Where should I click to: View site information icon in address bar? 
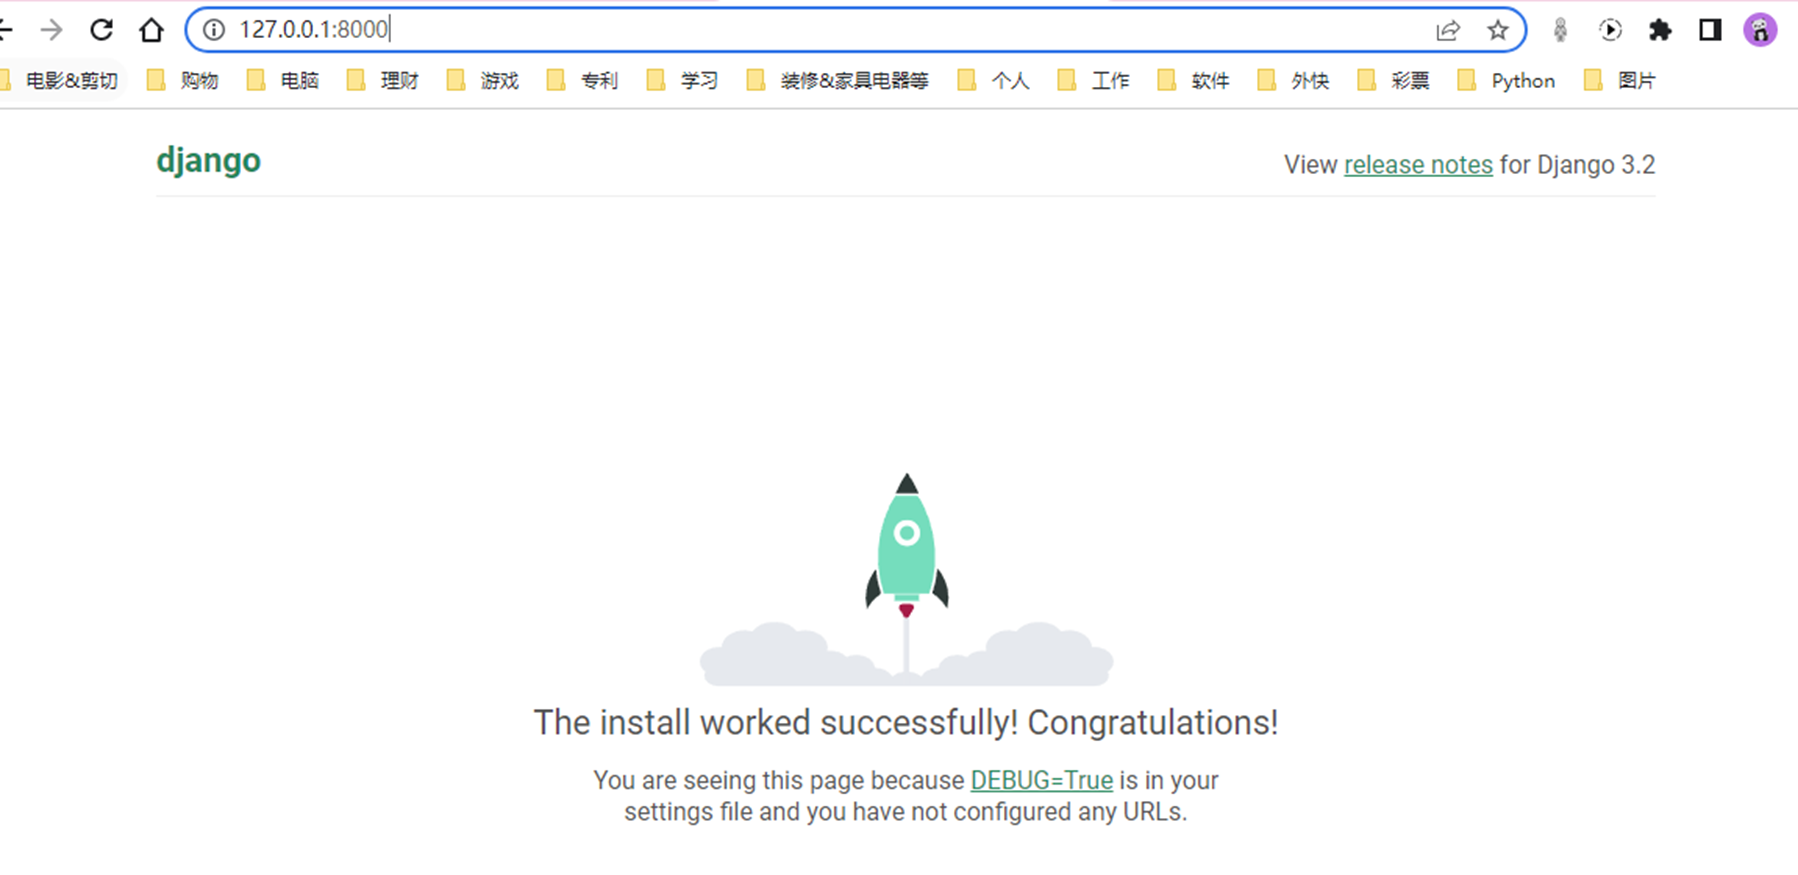pos(214,30)
